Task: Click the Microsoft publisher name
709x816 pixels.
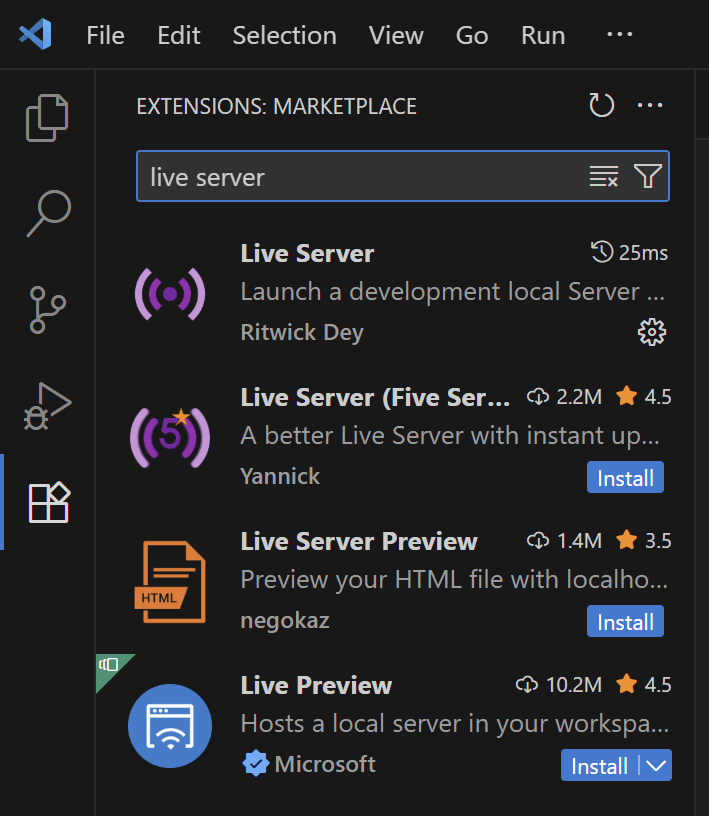Action: (x=325, y=764)
